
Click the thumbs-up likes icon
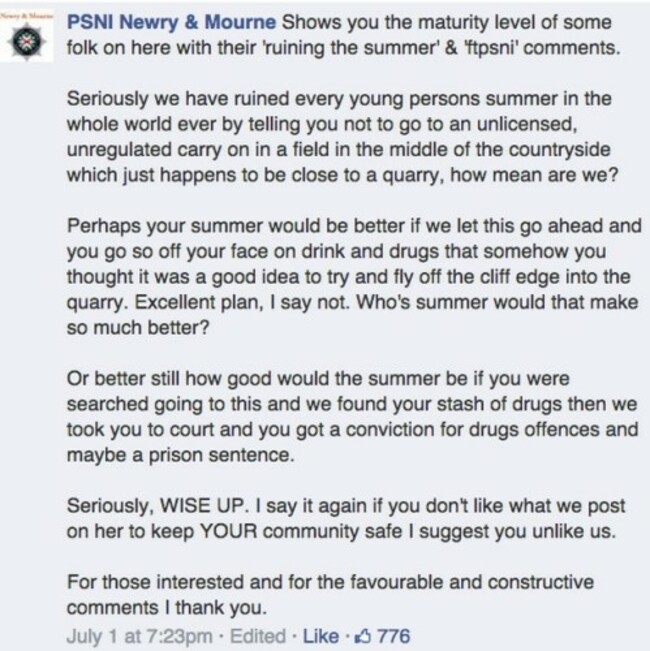[364, 636]
